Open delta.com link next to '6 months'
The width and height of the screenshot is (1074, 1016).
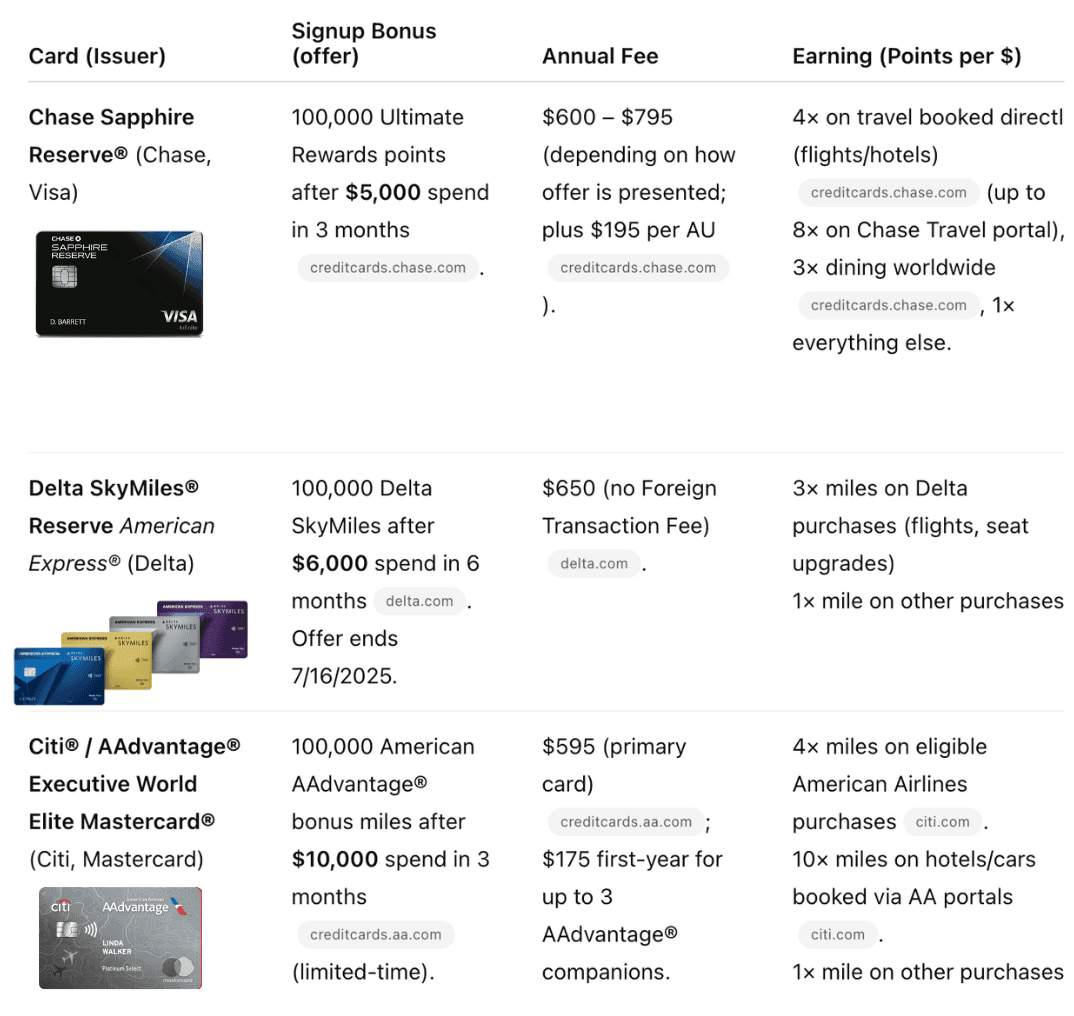419,601
